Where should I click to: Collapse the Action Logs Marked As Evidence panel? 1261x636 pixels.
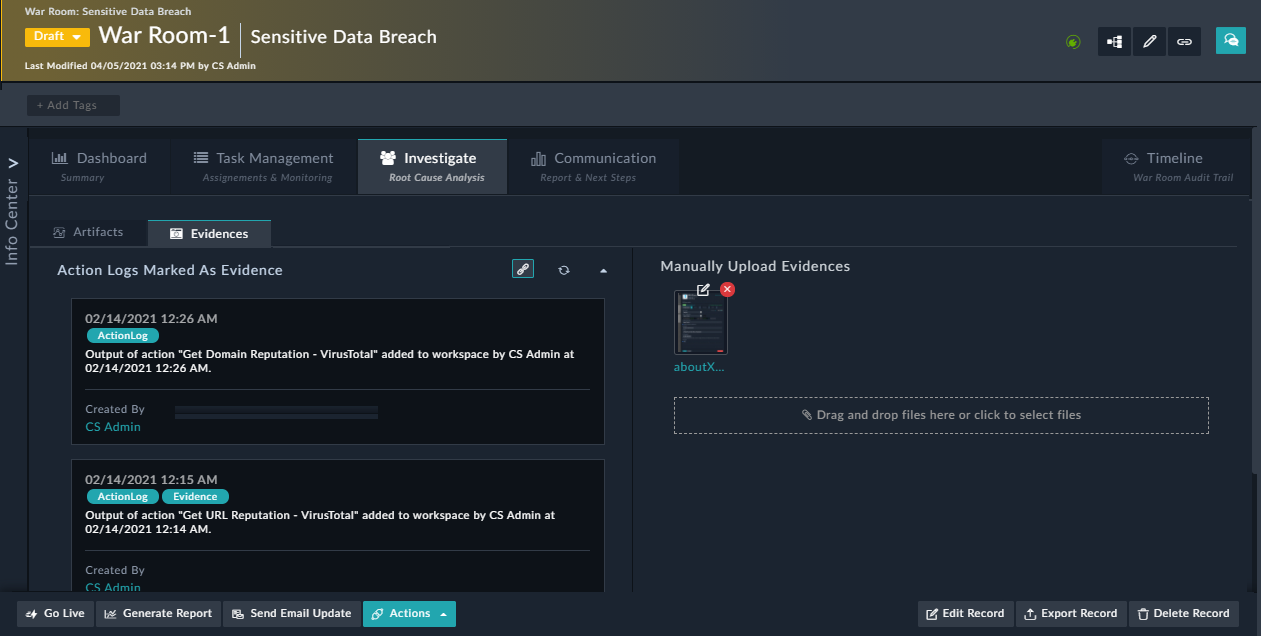[x=603, y=269]
